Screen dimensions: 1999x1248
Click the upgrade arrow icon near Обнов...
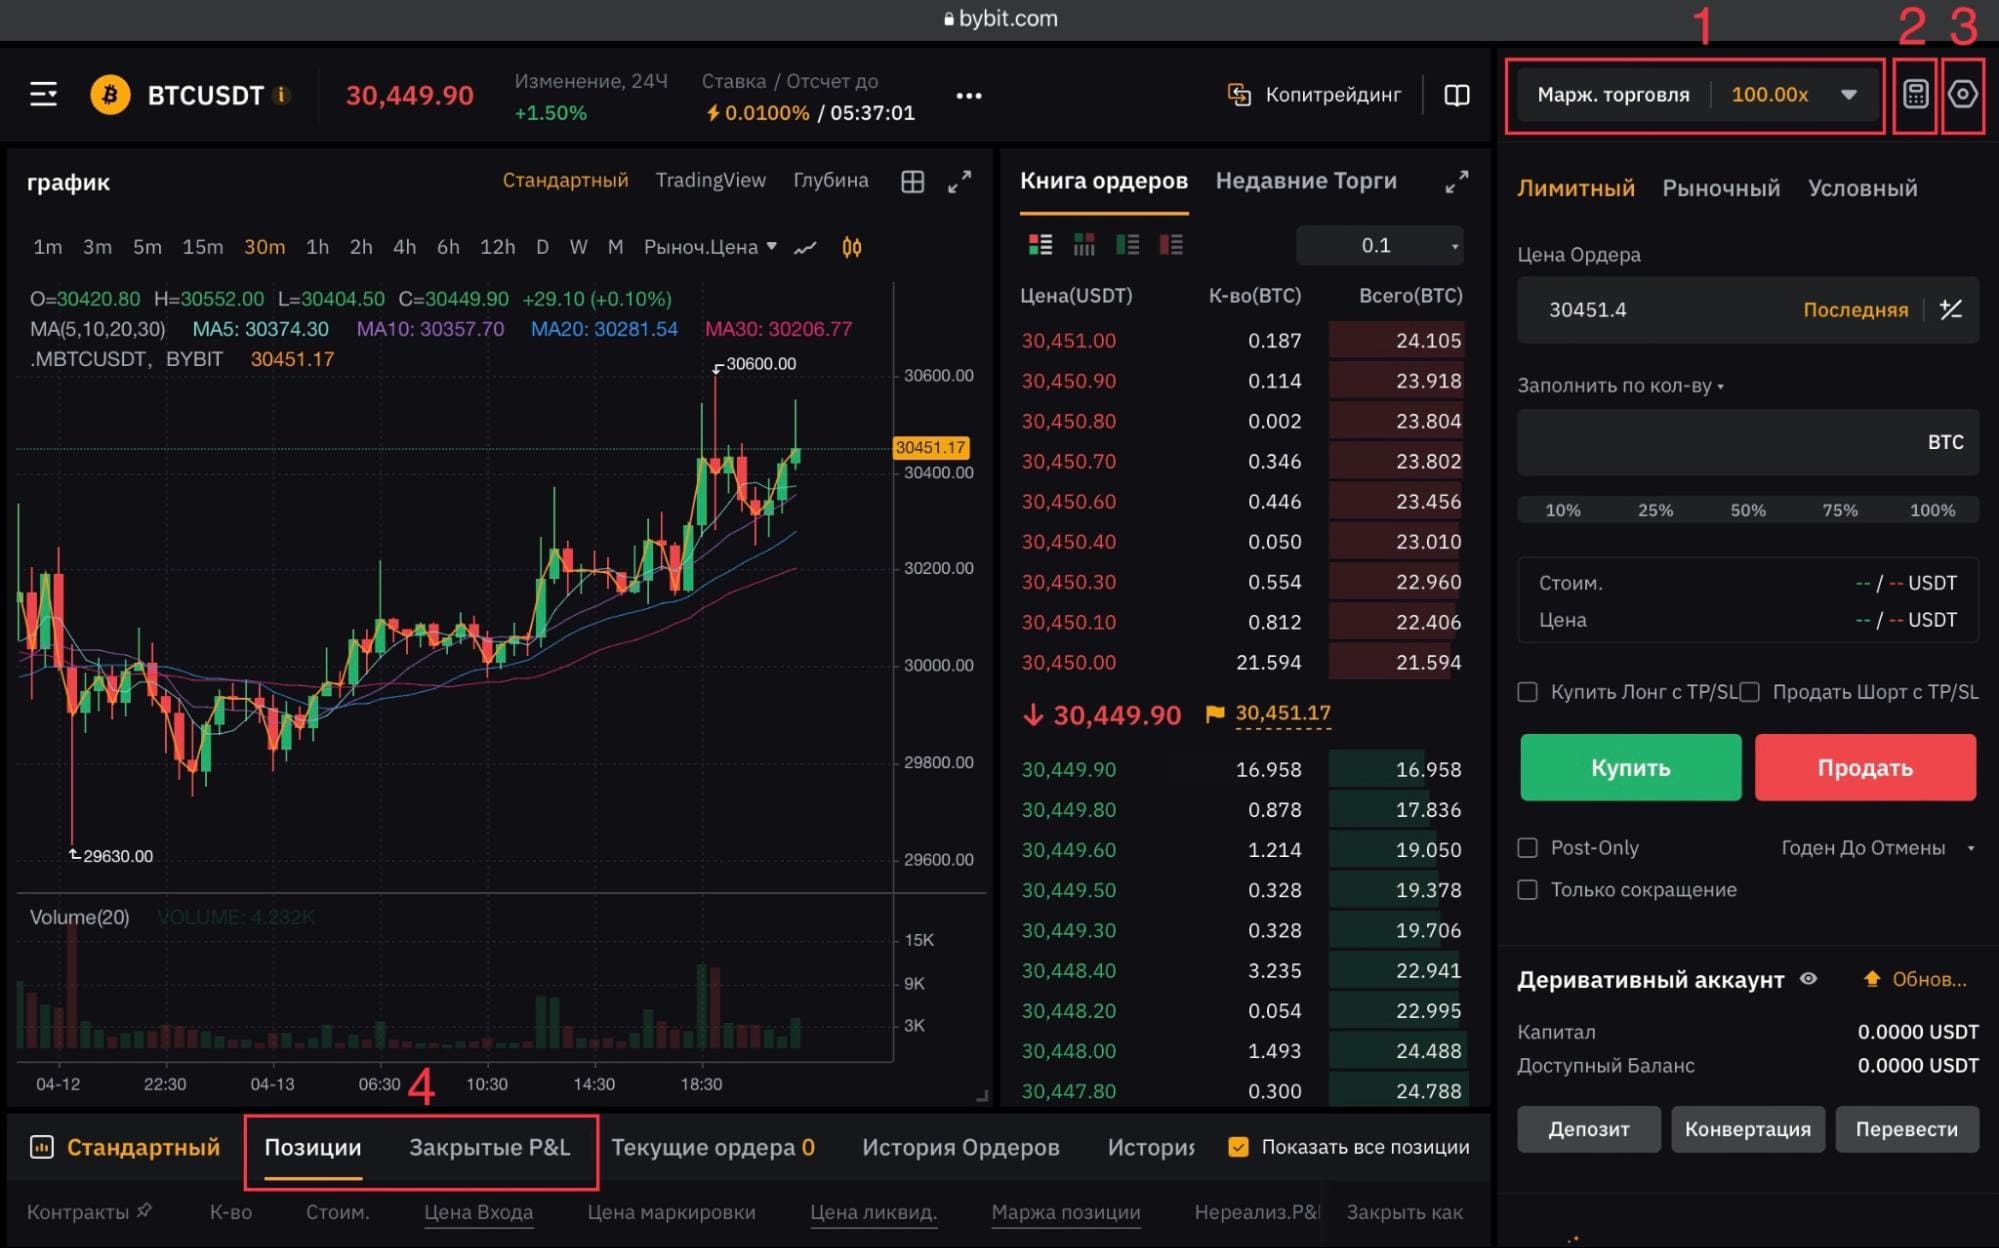tap(1872, 979)
